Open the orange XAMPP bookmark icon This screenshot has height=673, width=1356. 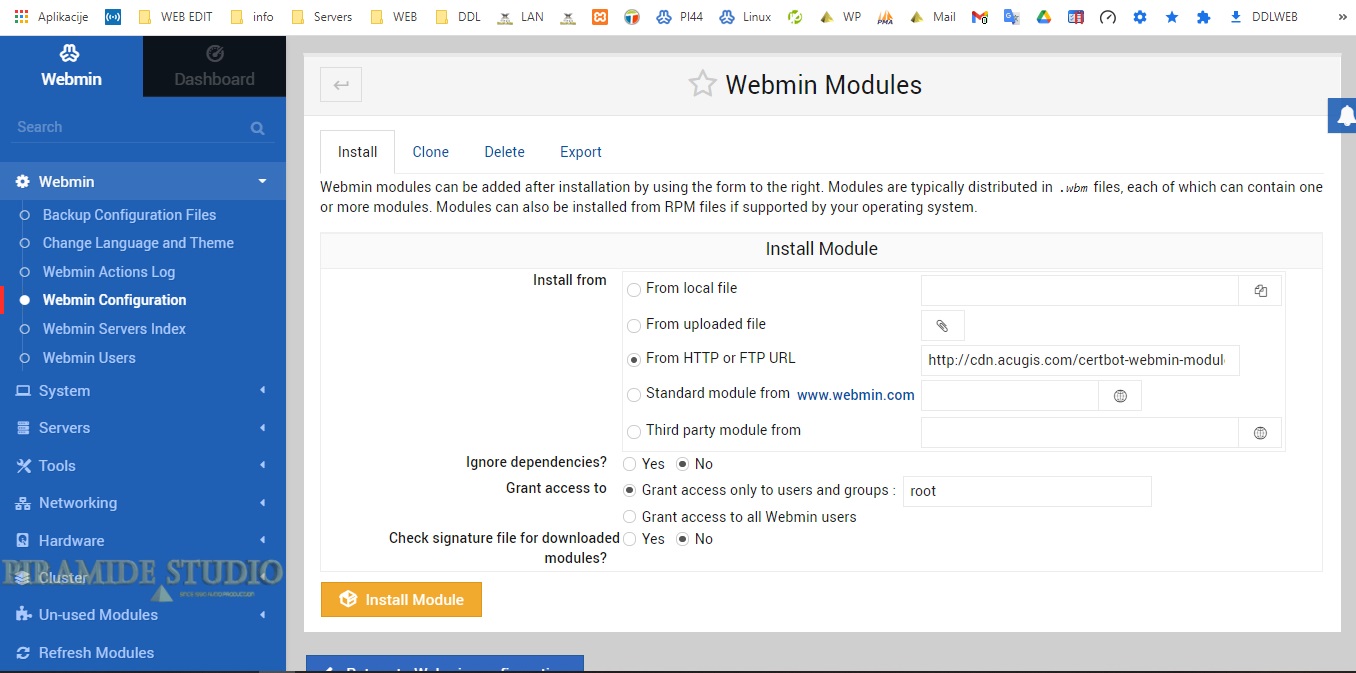[600, 17]
